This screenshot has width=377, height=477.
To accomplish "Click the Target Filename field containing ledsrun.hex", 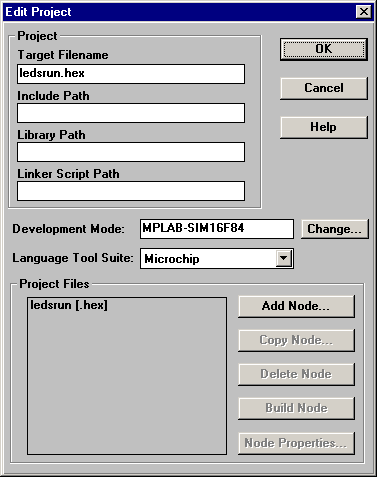I will point(131,74).
